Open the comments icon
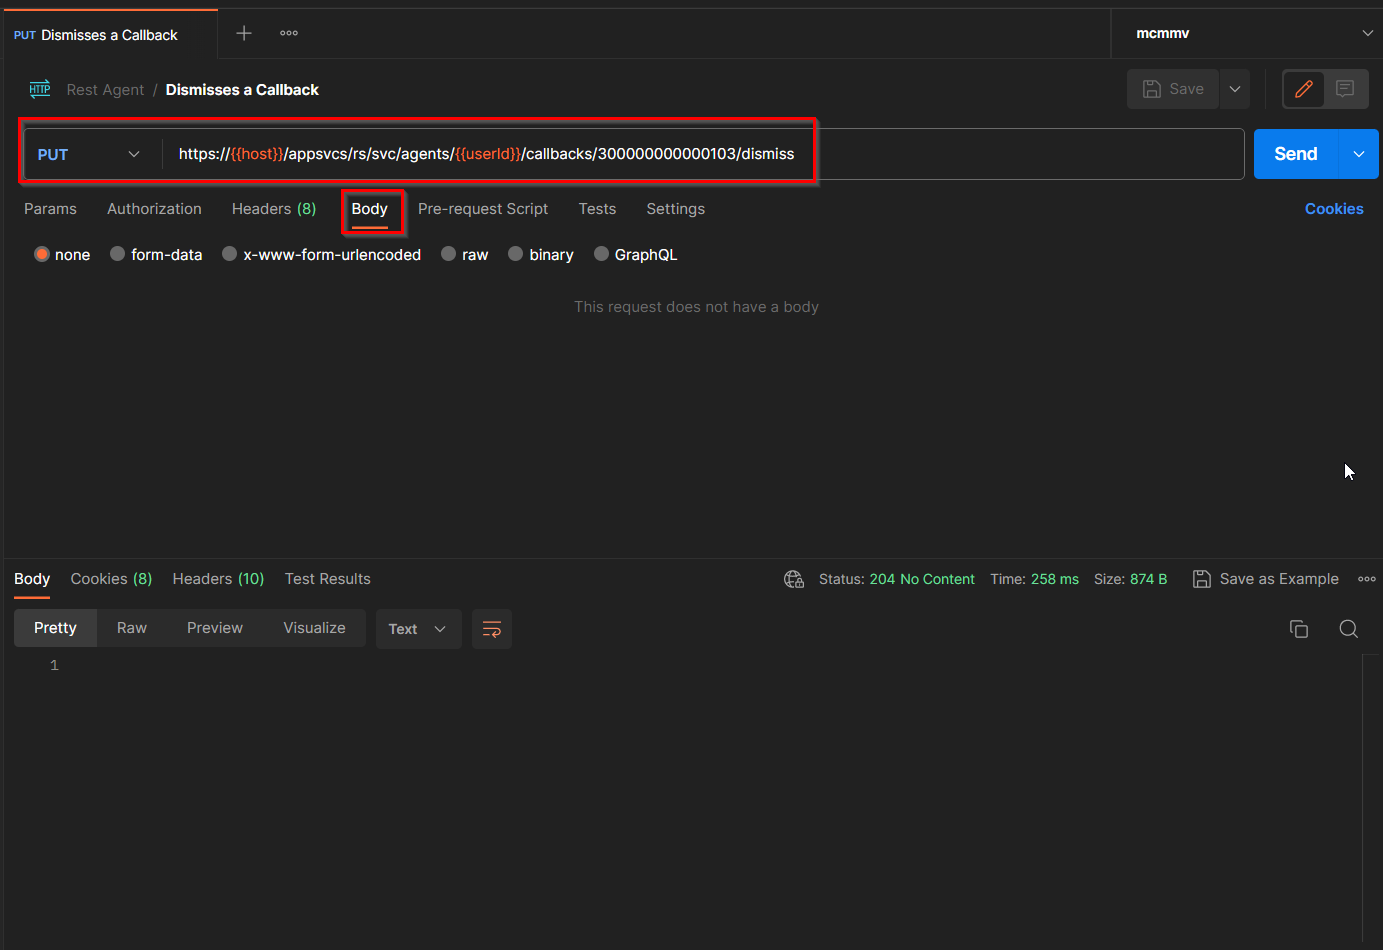The height and width of the screenshot is (950, 1383). tap(1345, 89)
